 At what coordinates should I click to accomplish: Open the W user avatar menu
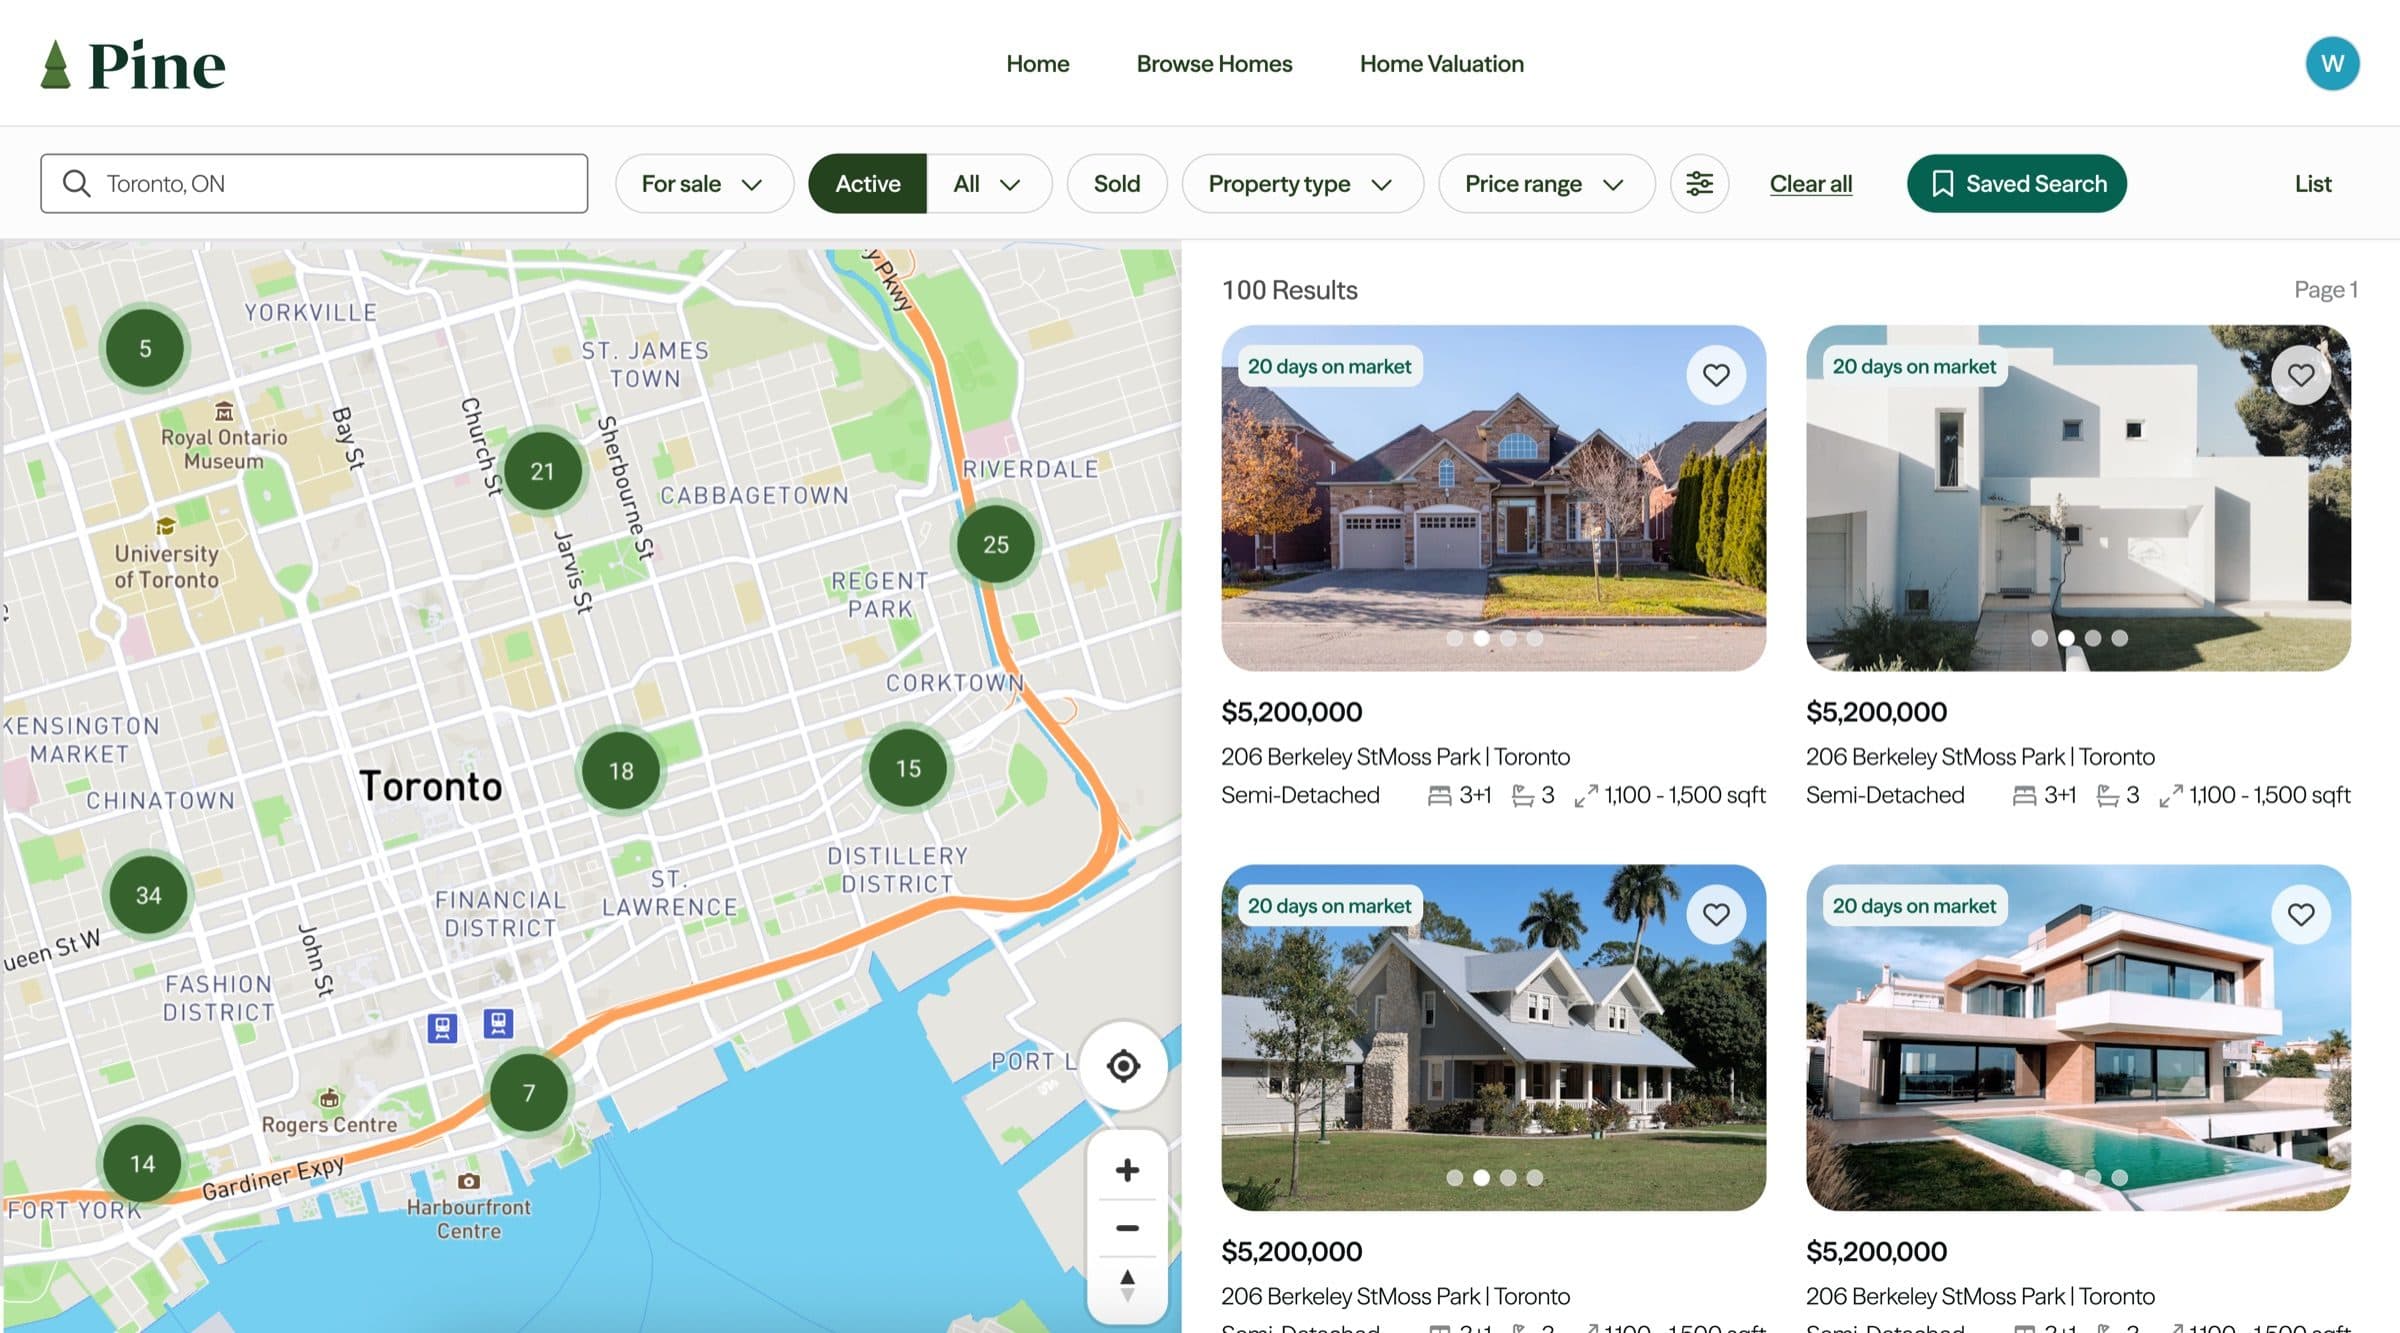[2332, 64]
